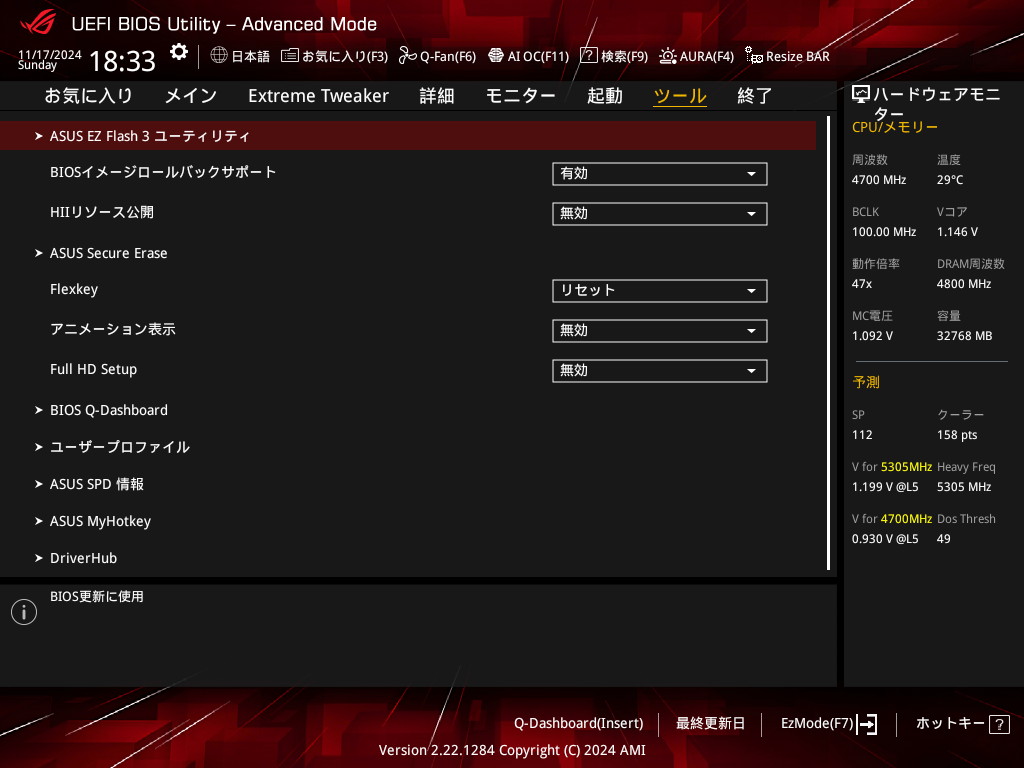
Task: Expand ASUS SPD 情報 submenu
Action: click(97, 485)
